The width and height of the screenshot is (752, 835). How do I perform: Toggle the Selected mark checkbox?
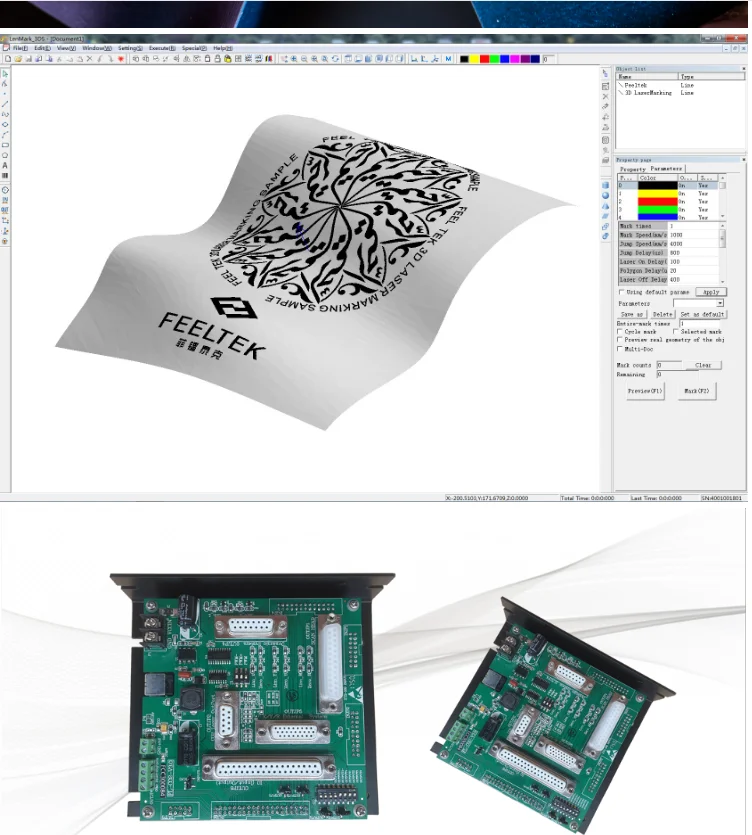point(675,331)
